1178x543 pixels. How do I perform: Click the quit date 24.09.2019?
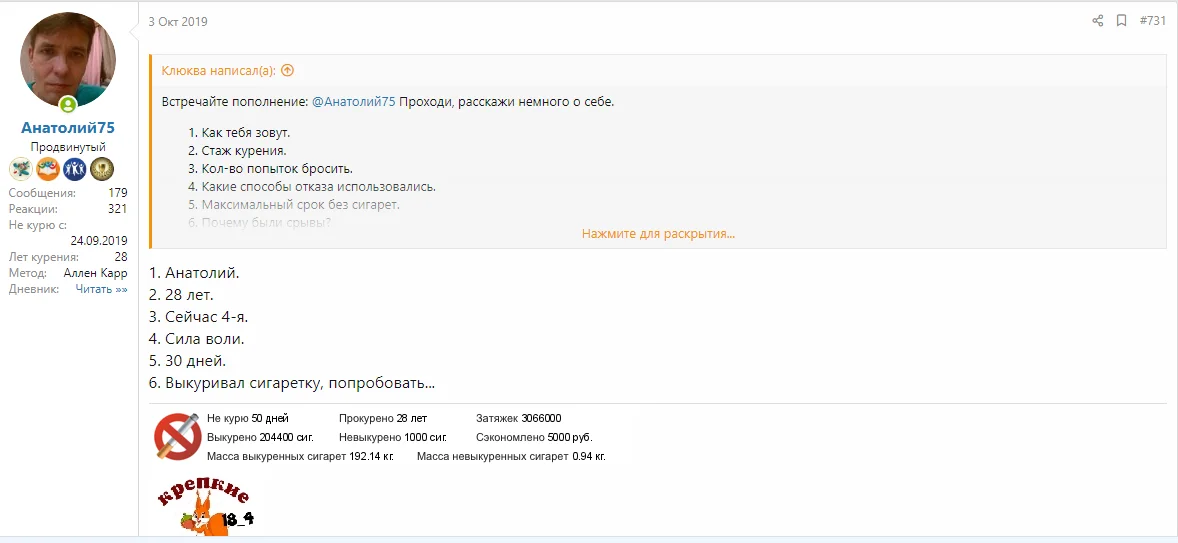(99, 241)
